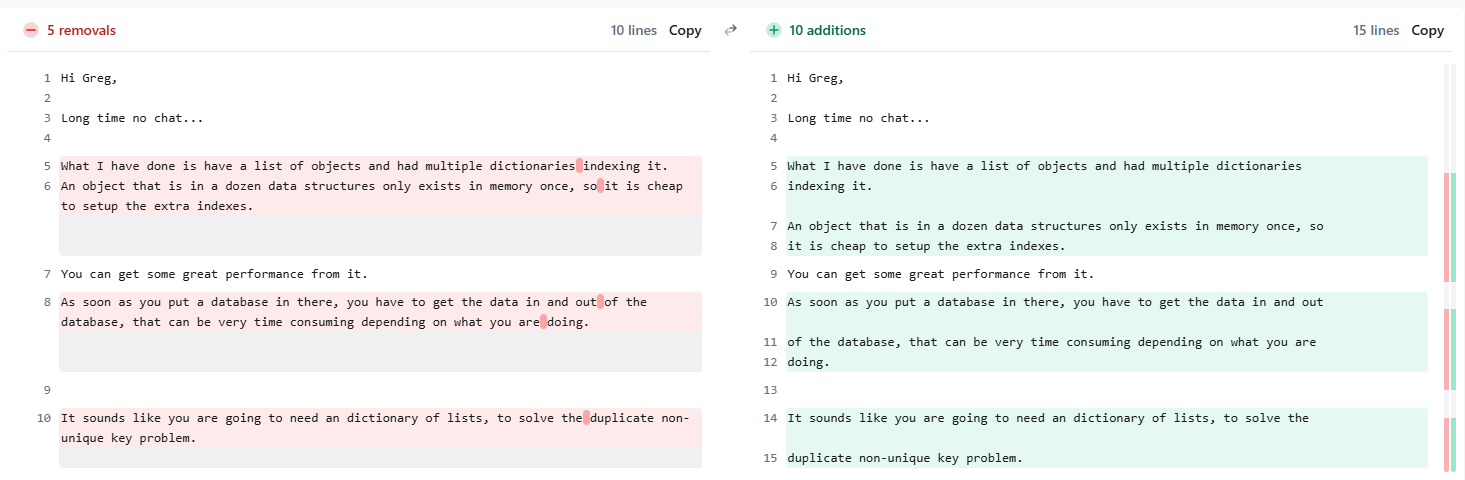Click the red minus removals icon

(x=31, y=31)
